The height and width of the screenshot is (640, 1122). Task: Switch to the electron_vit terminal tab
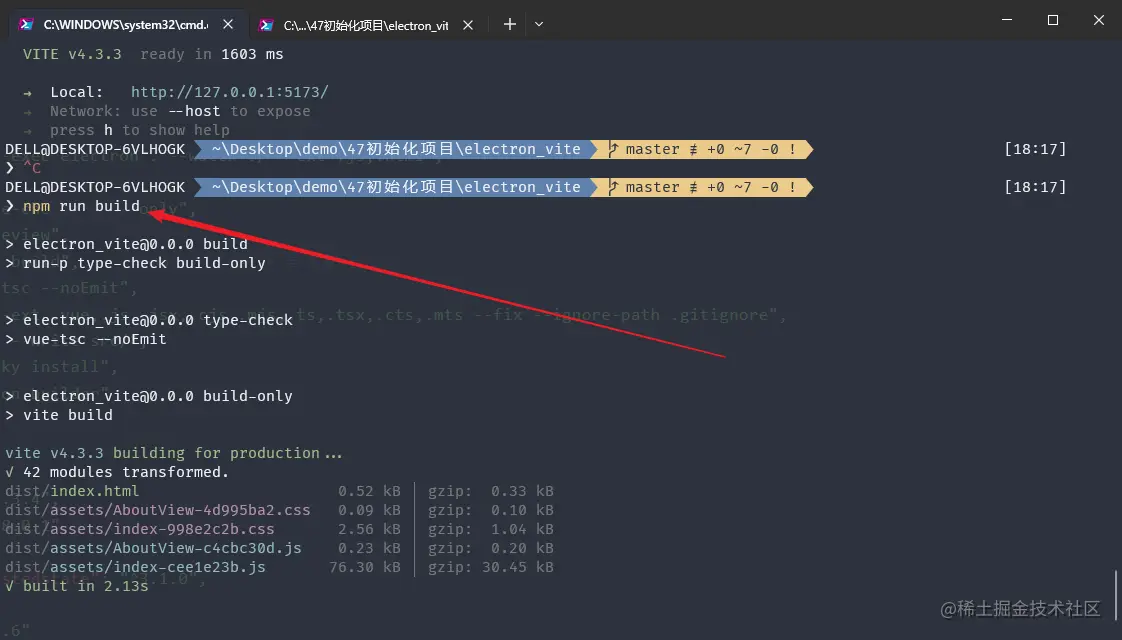[366, 25]
